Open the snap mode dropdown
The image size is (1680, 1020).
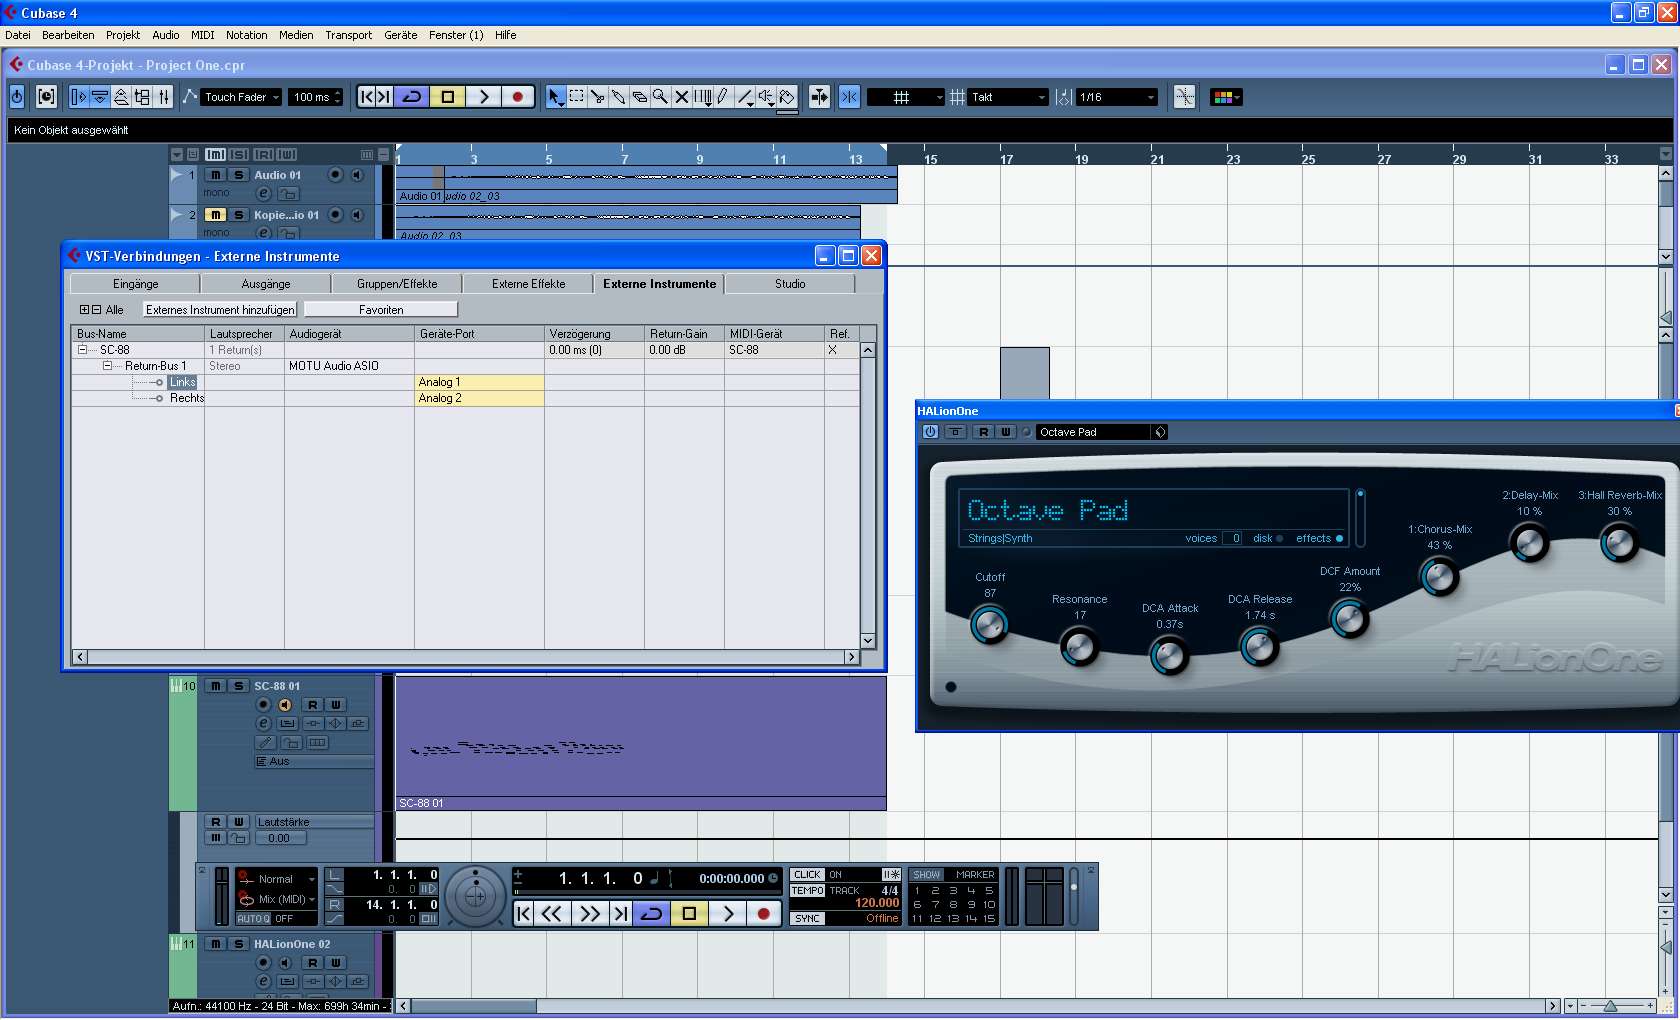pyautogui.click(x=905, y=97)
